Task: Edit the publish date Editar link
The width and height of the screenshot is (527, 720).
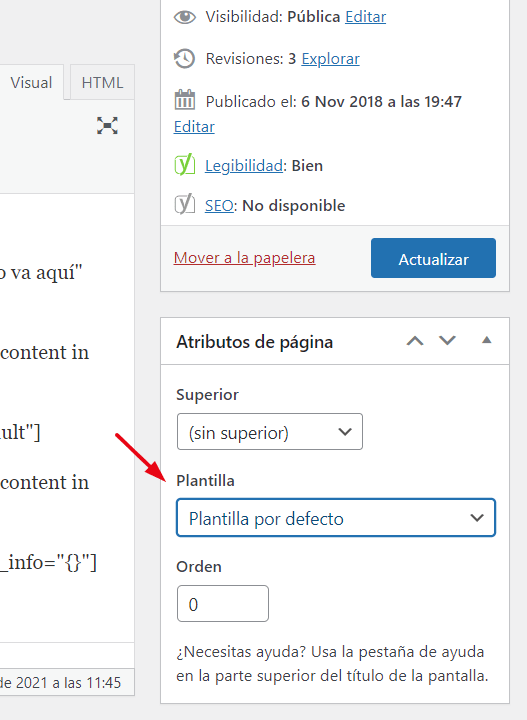Action: click(x=194, y=127)
